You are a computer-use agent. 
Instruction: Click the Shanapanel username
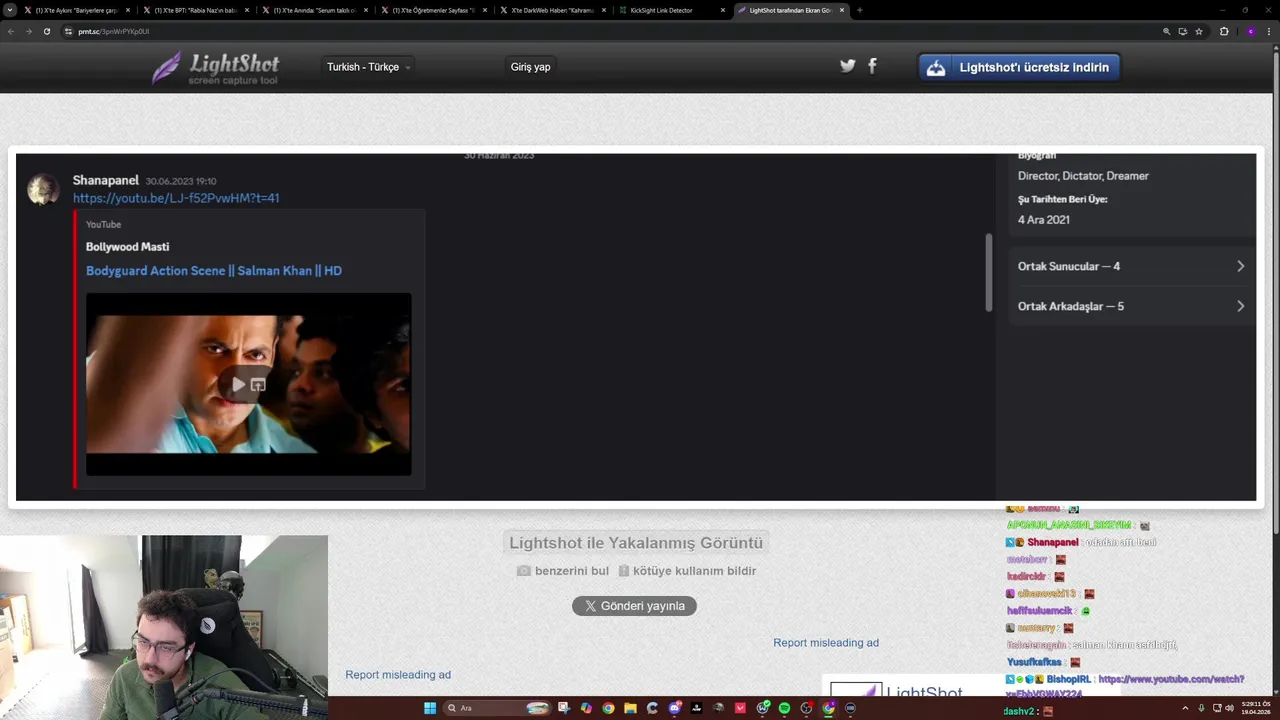tap(106, 180)
